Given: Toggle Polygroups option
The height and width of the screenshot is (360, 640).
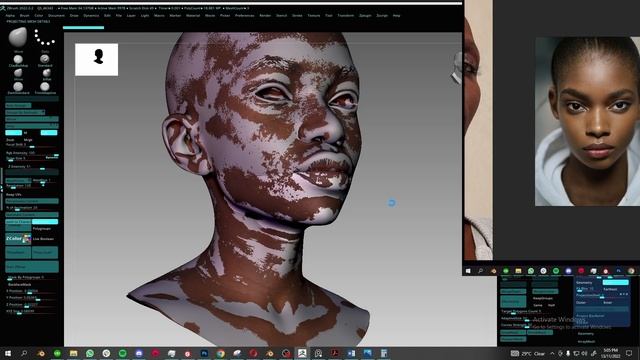Looking at the screenshot, I should click(x=42, y=229).
